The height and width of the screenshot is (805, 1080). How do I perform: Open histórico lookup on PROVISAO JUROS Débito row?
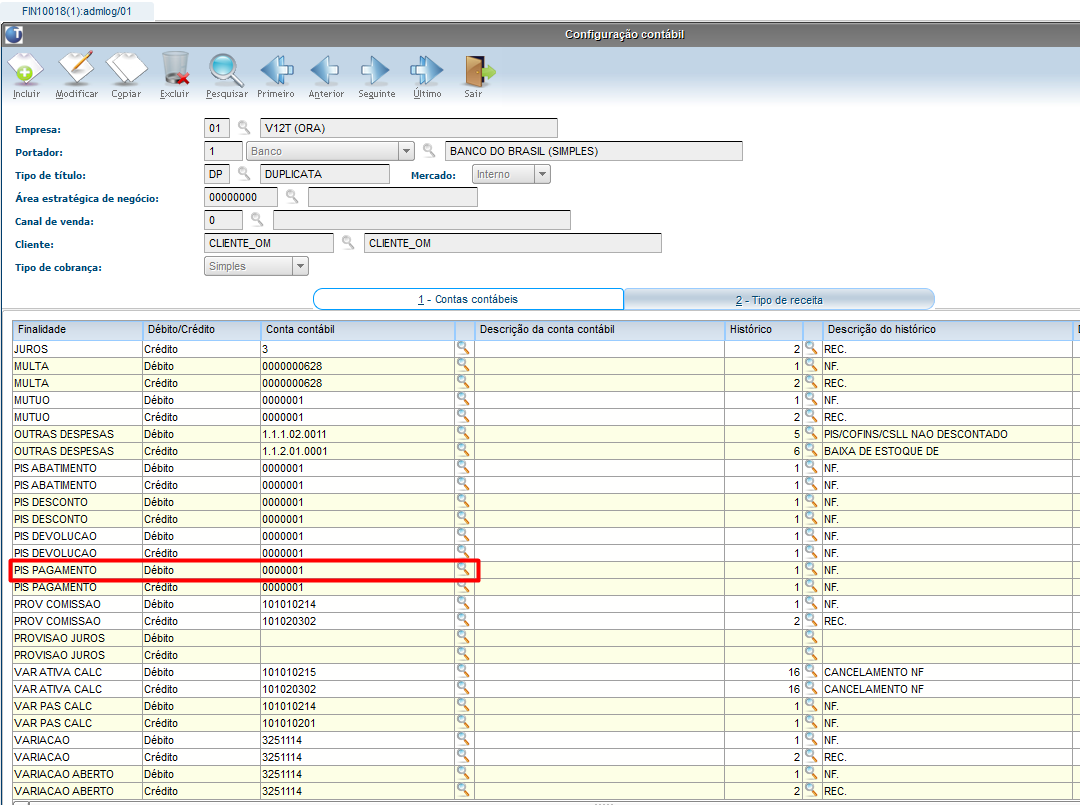pos(811,638)
